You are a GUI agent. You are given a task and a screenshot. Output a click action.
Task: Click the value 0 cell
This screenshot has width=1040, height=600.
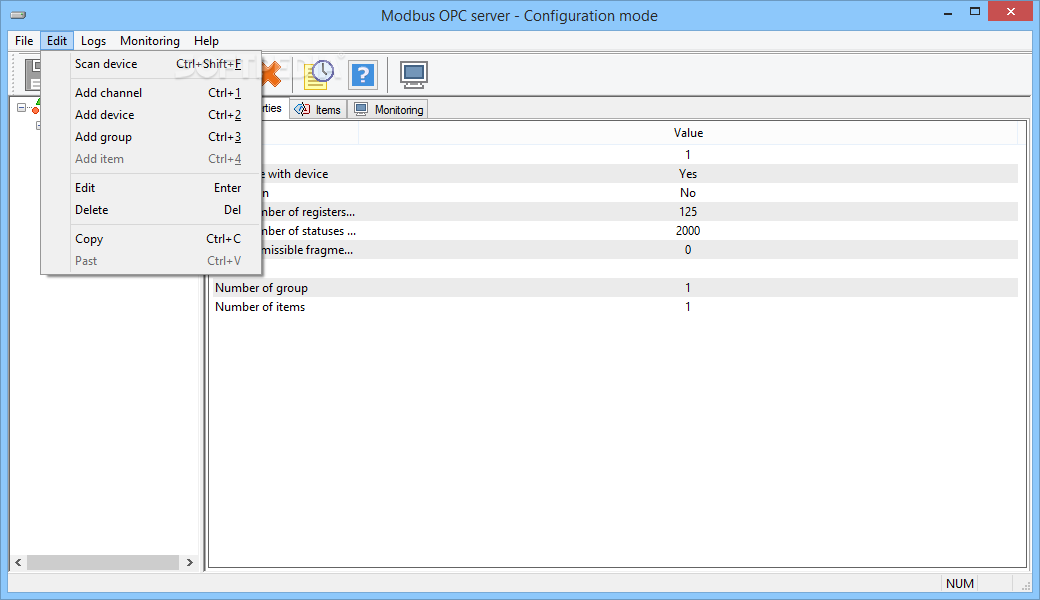pos(688,250)
